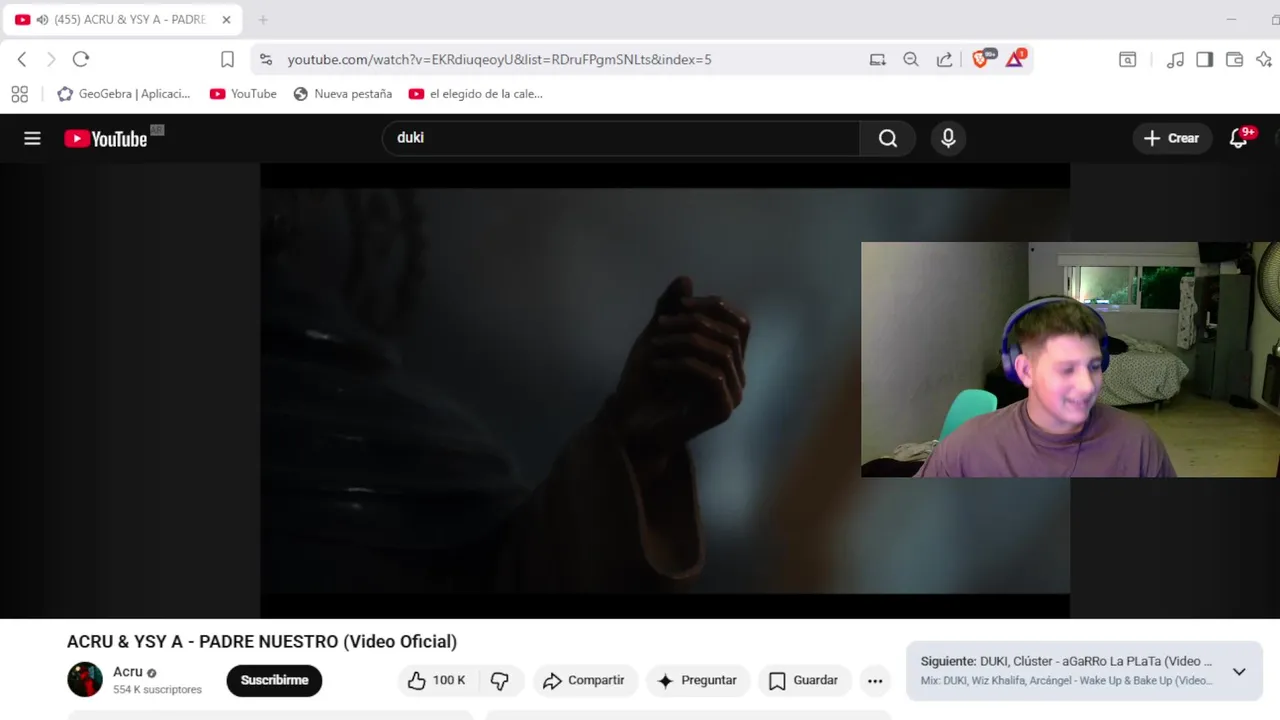
Task: Click the Compartir button
Action: [x=584, y=680]
